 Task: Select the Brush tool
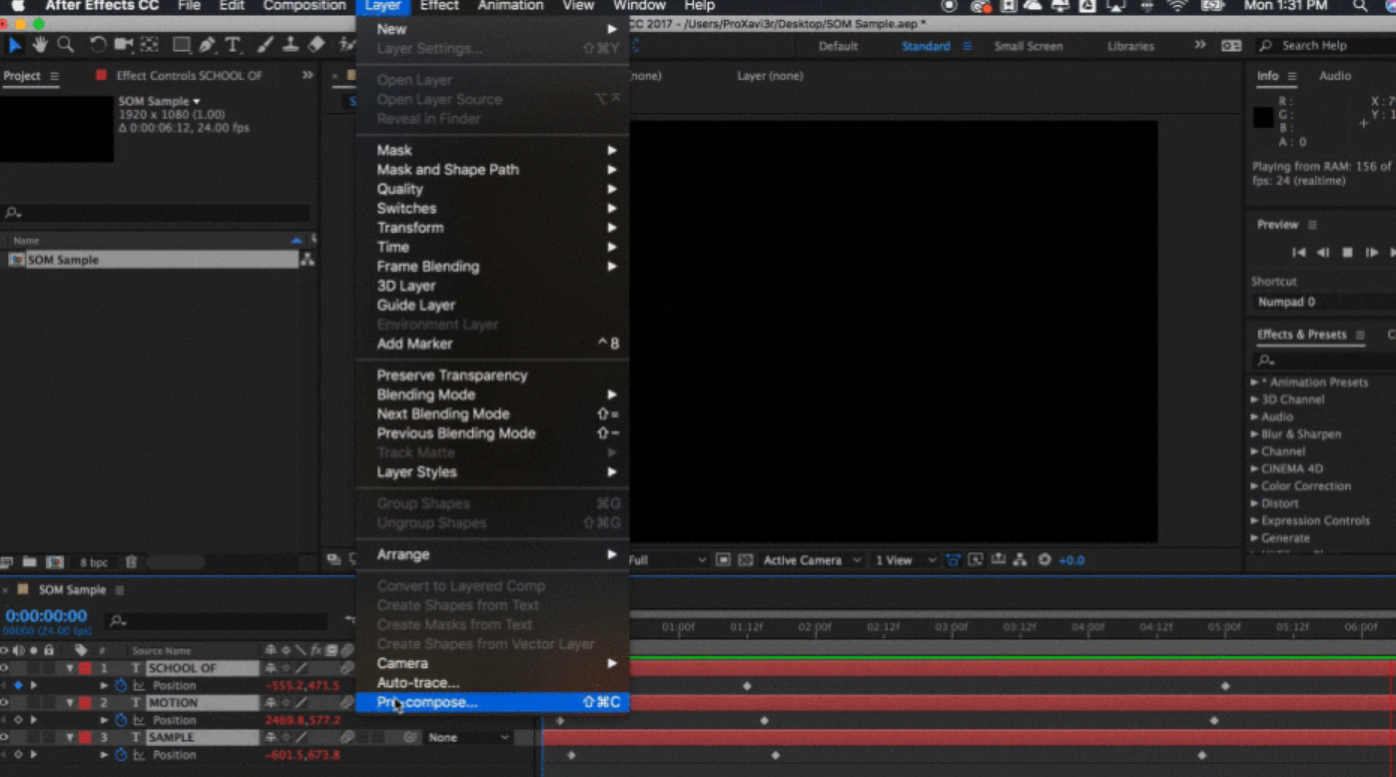pyautogui.click(x=265, y=45)
